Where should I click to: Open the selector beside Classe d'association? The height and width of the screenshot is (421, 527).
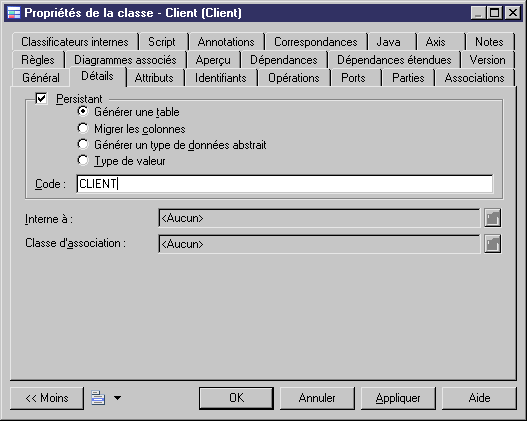492,244
